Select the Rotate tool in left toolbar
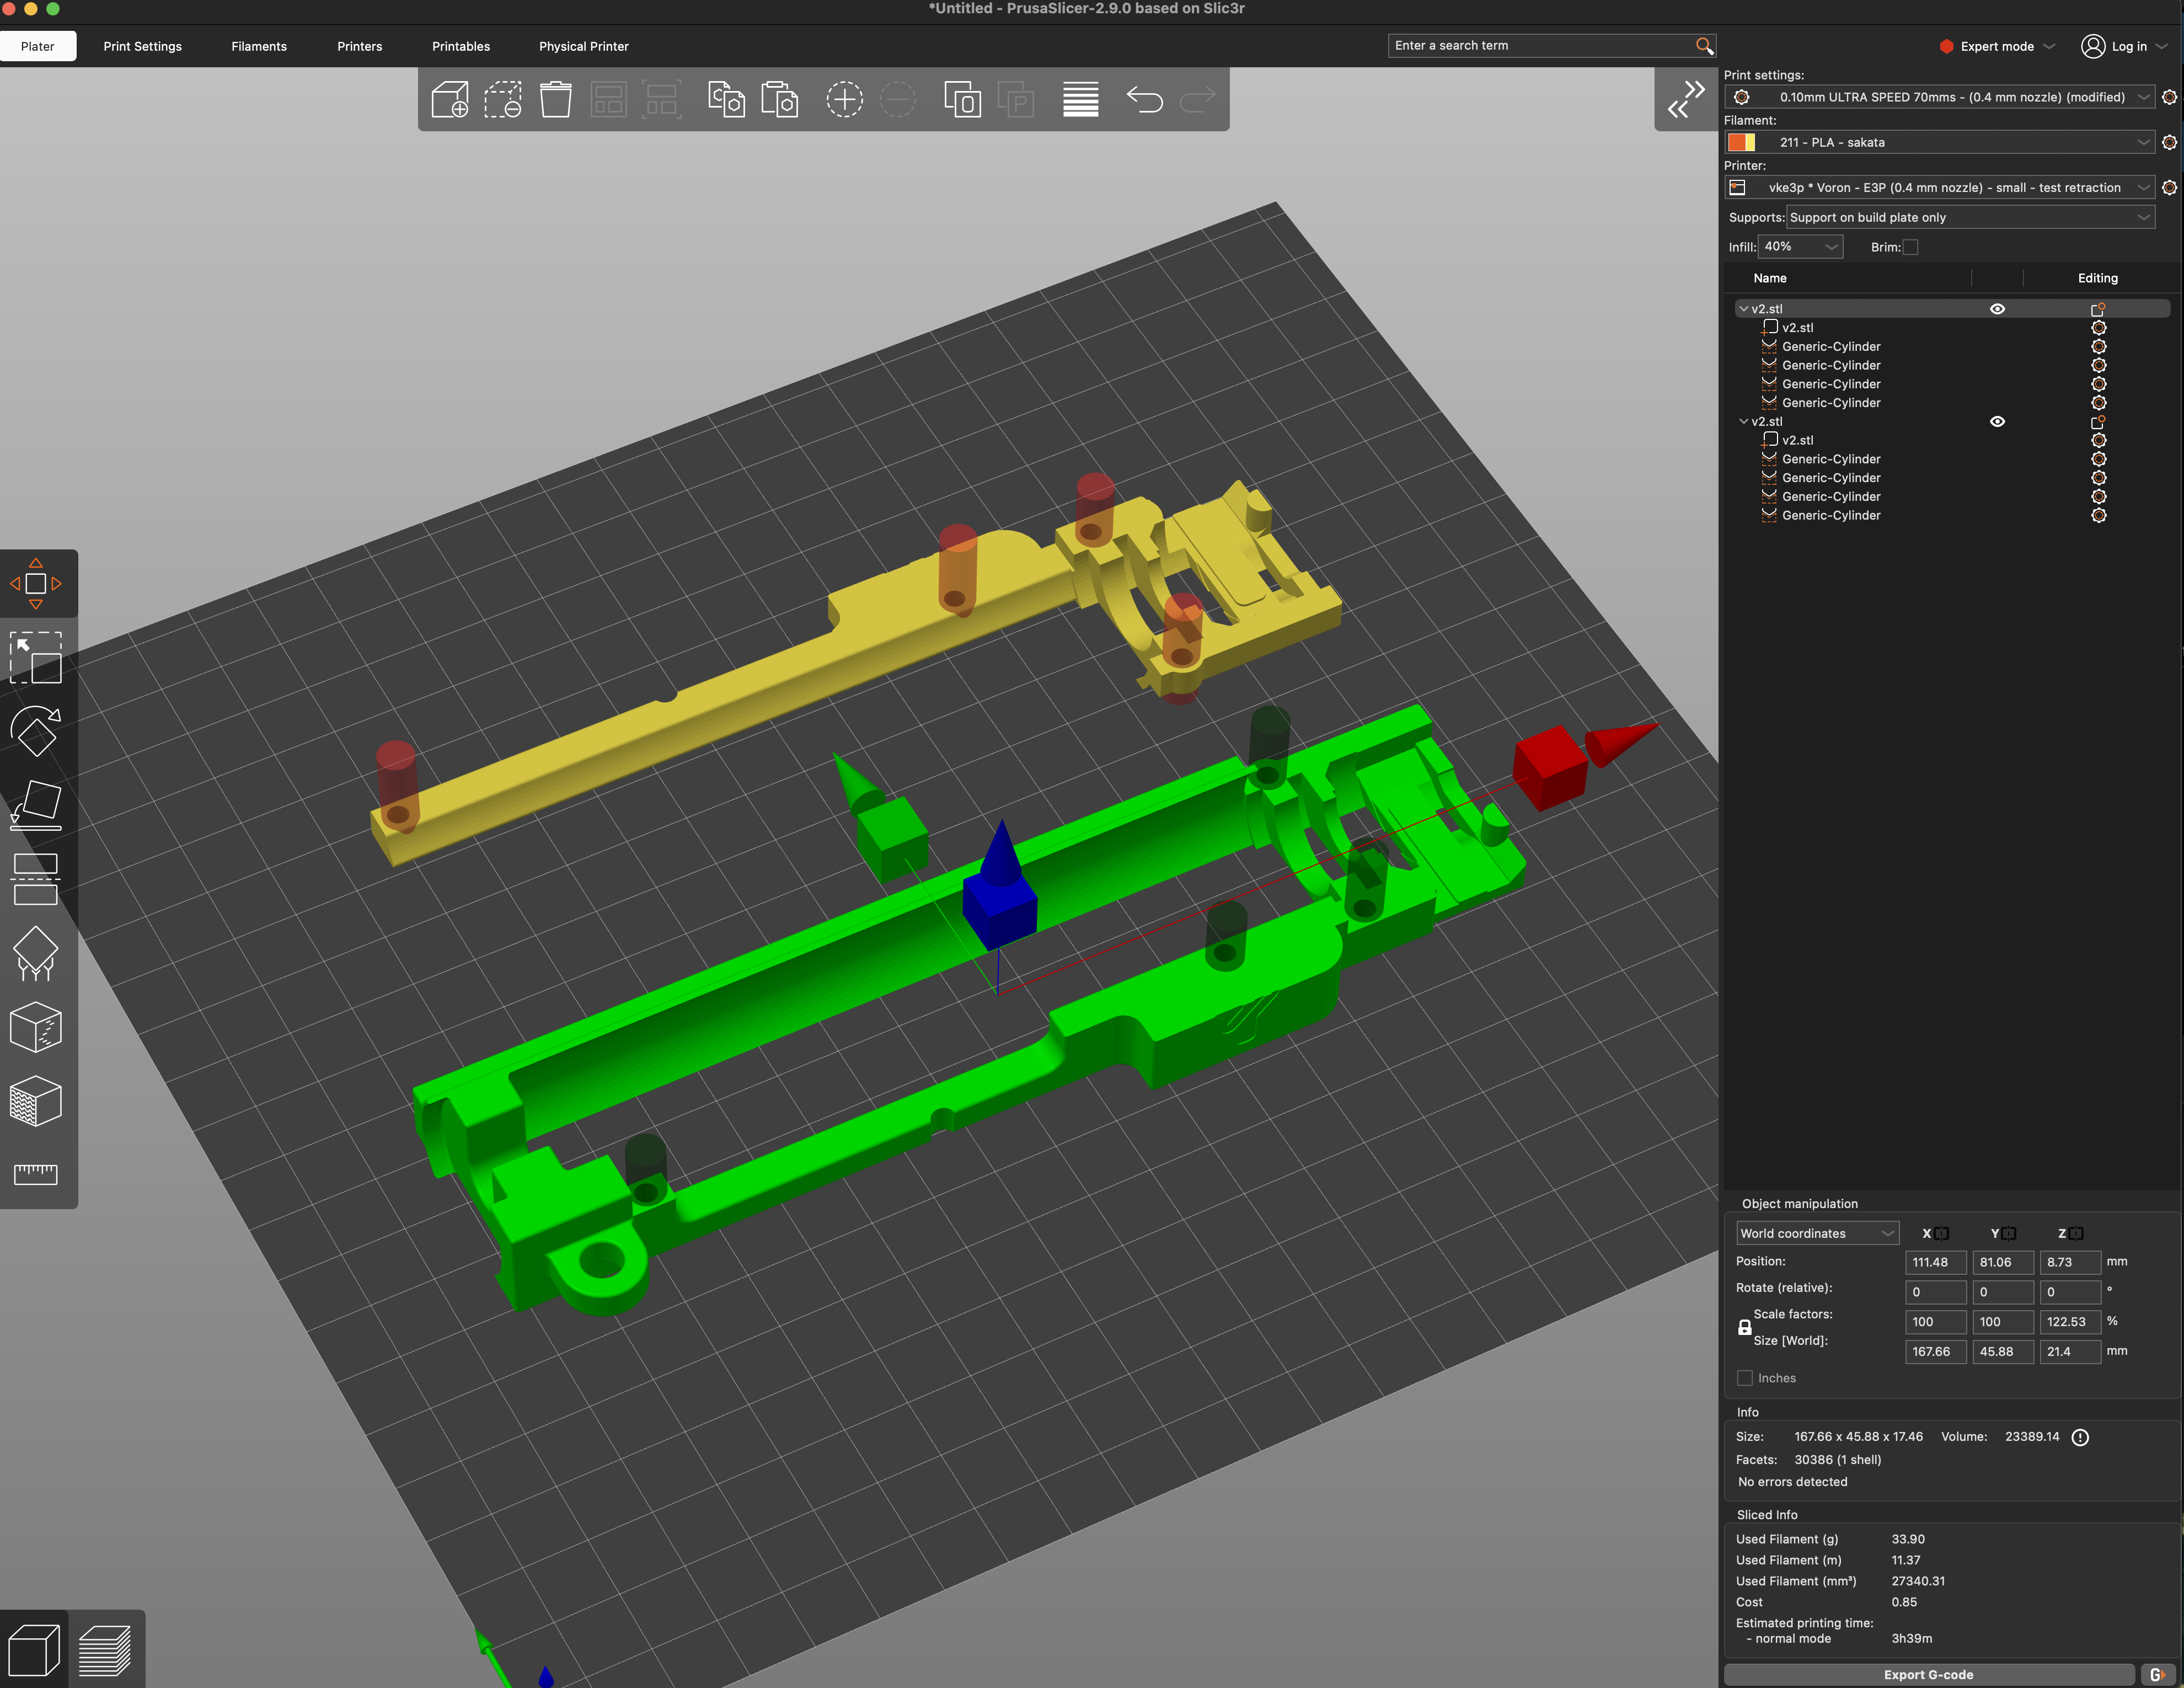The image size is (2184, 1688). [x=36, y=731]
